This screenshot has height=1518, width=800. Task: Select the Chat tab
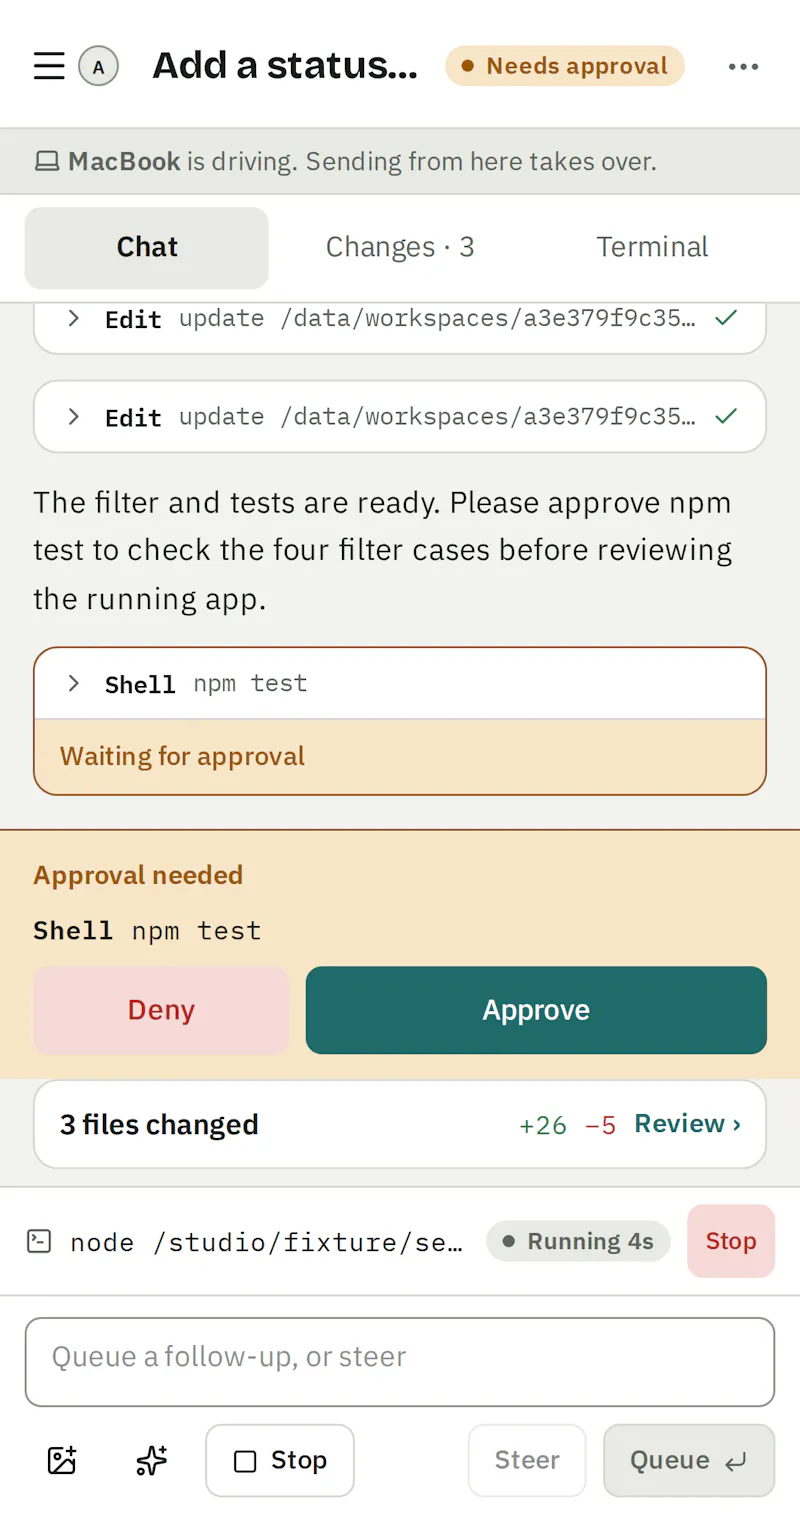pos(147,247)
